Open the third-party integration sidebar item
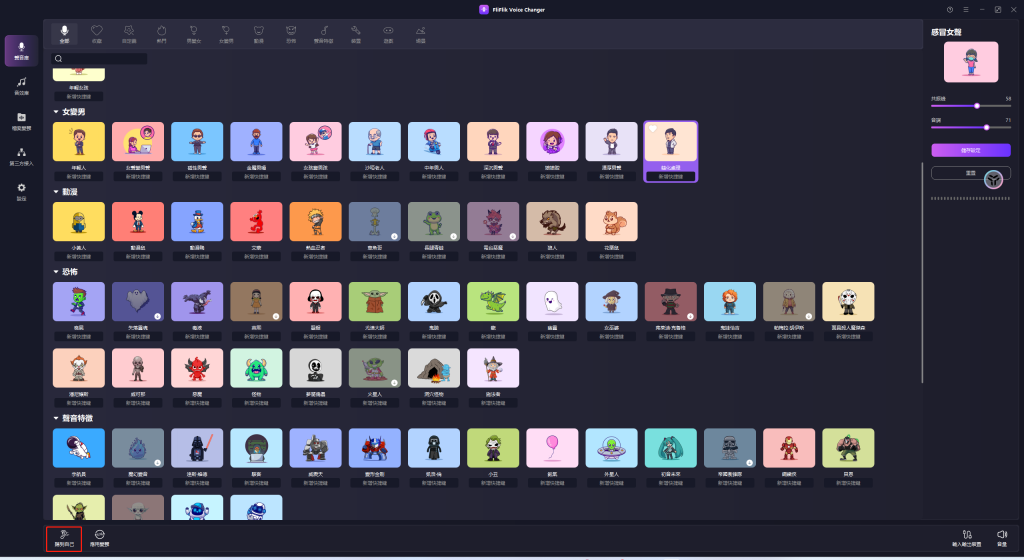Screen dimensions: 1024x560 pyautogui.click(x=22, y=156)
